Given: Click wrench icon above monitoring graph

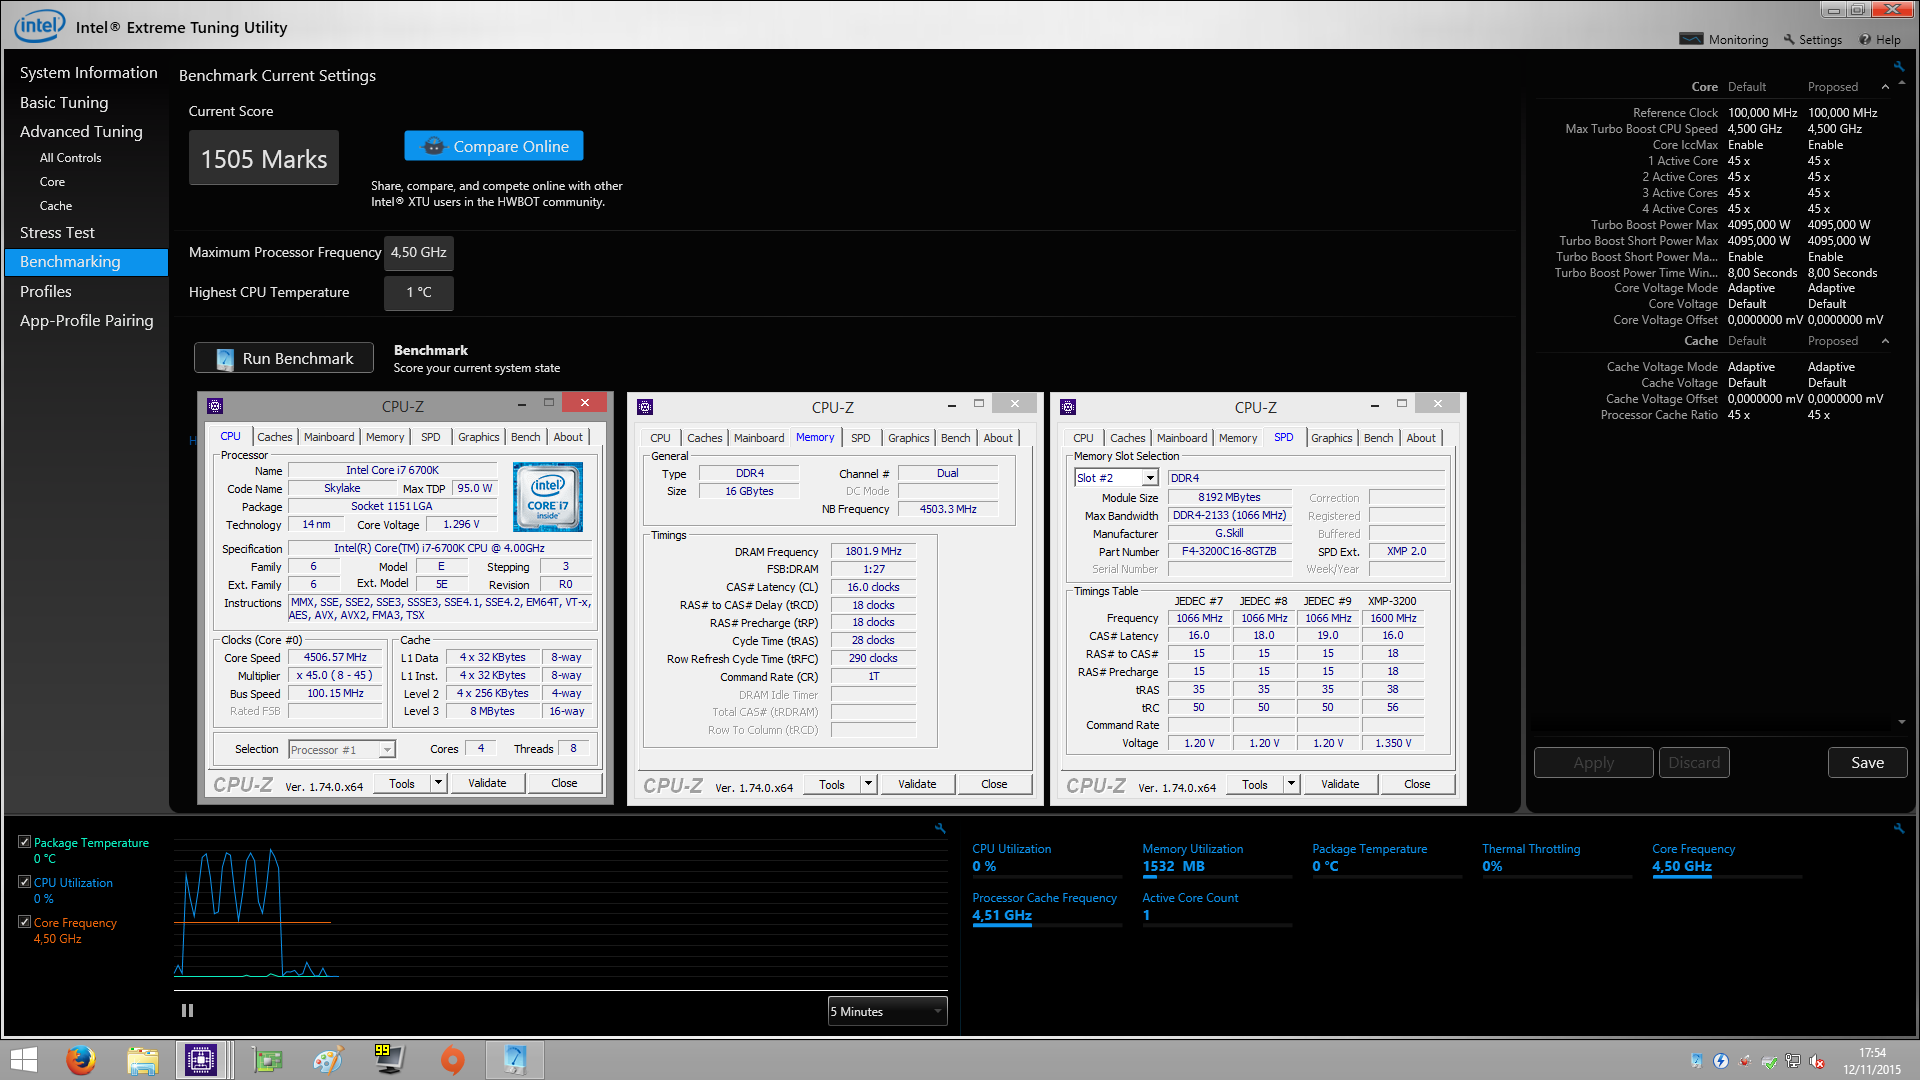Looking at the screenshot, I should click(940, 828).
